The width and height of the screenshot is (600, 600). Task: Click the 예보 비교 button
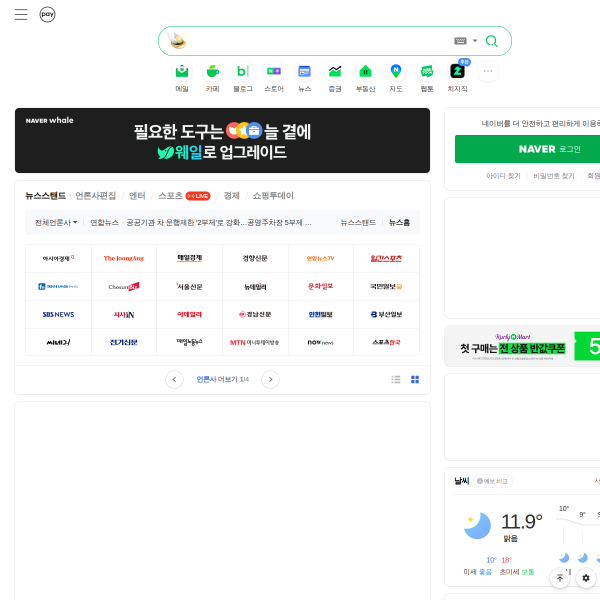tap(493, 481)
